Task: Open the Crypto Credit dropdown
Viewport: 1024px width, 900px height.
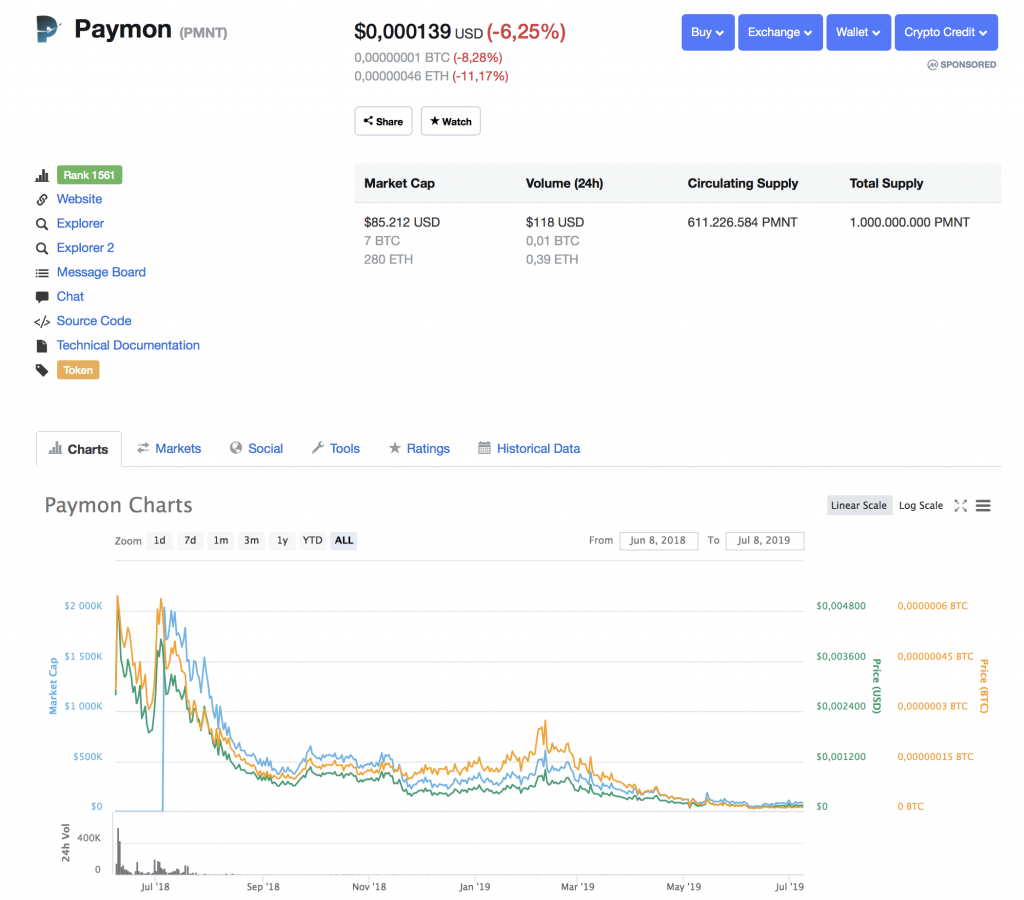Action: tap(946, 32)
